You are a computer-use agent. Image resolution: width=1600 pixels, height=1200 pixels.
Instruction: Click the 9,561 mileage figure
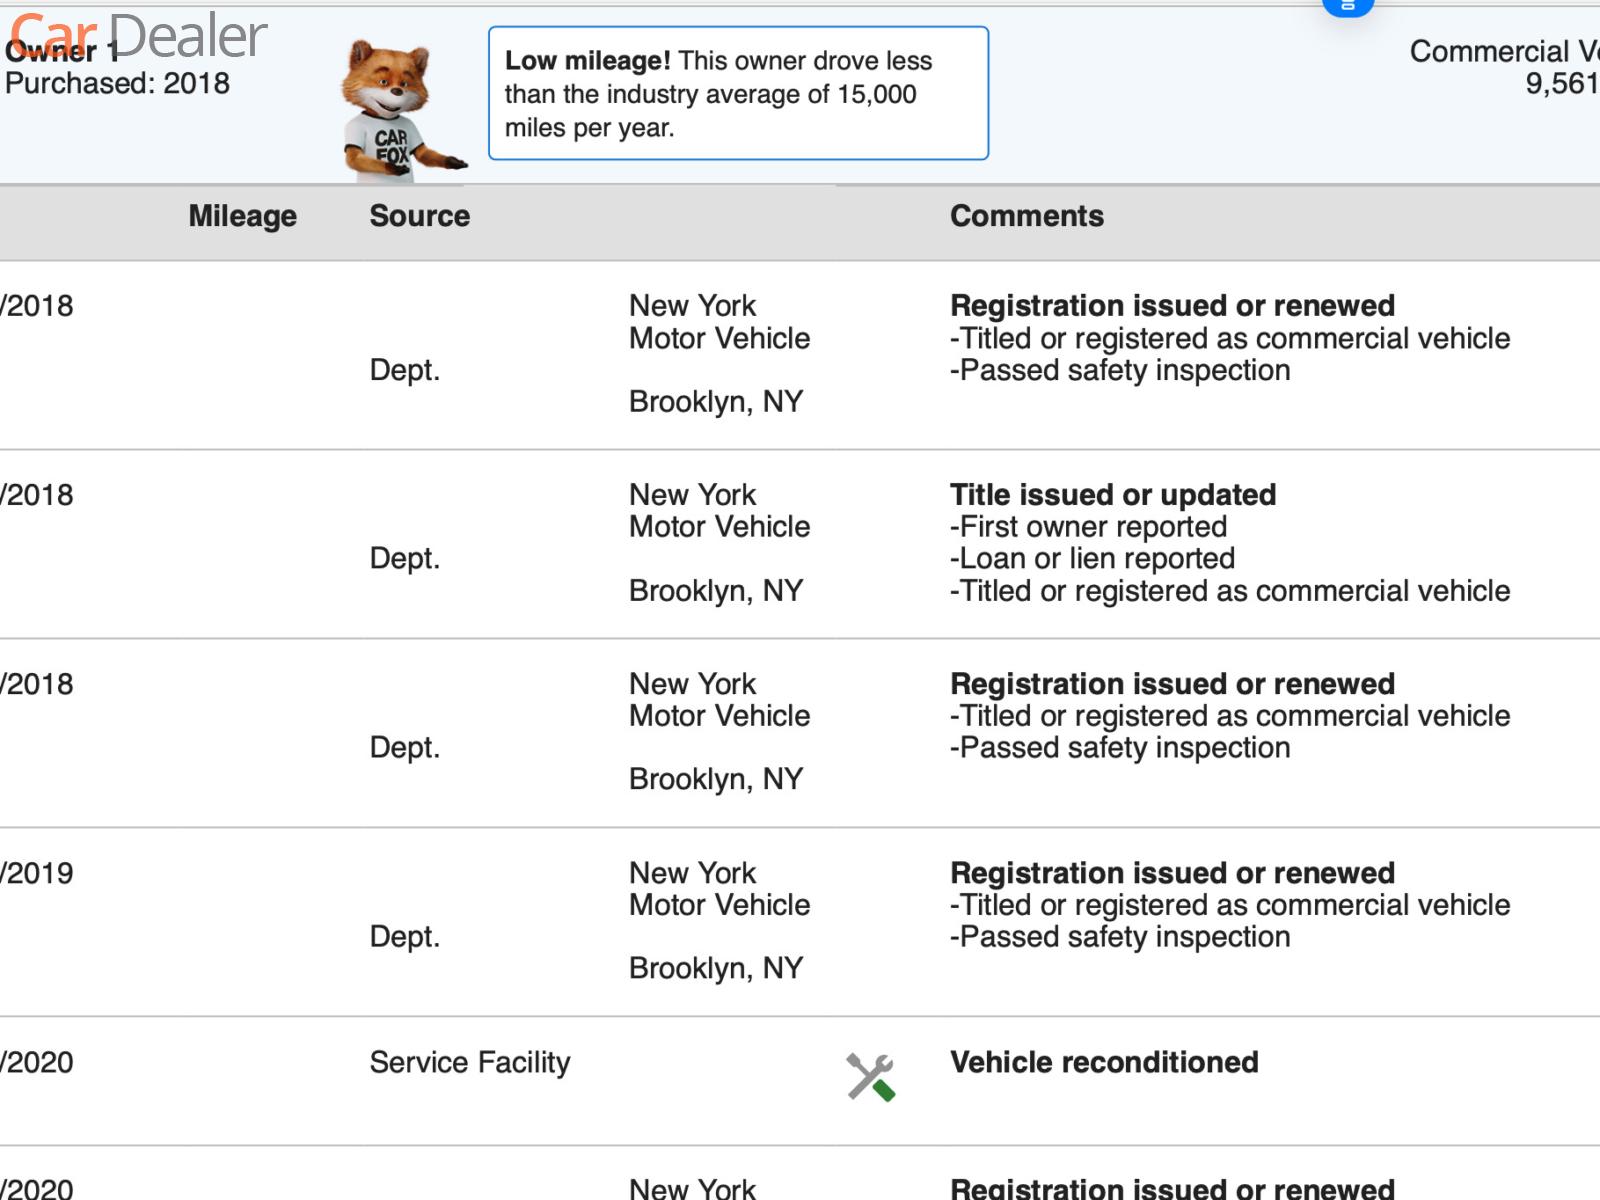[x=1560, y=84]
